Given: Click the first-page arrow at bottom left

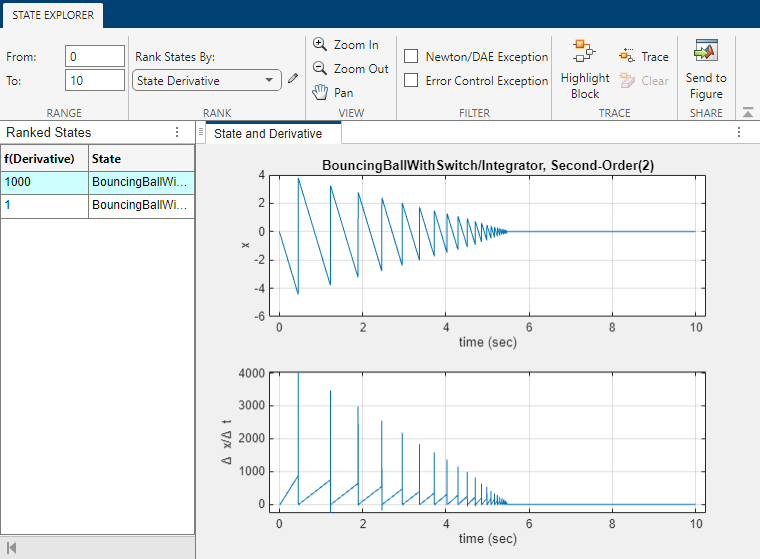Looking at the screenshot, I should [x=12, y=548].
